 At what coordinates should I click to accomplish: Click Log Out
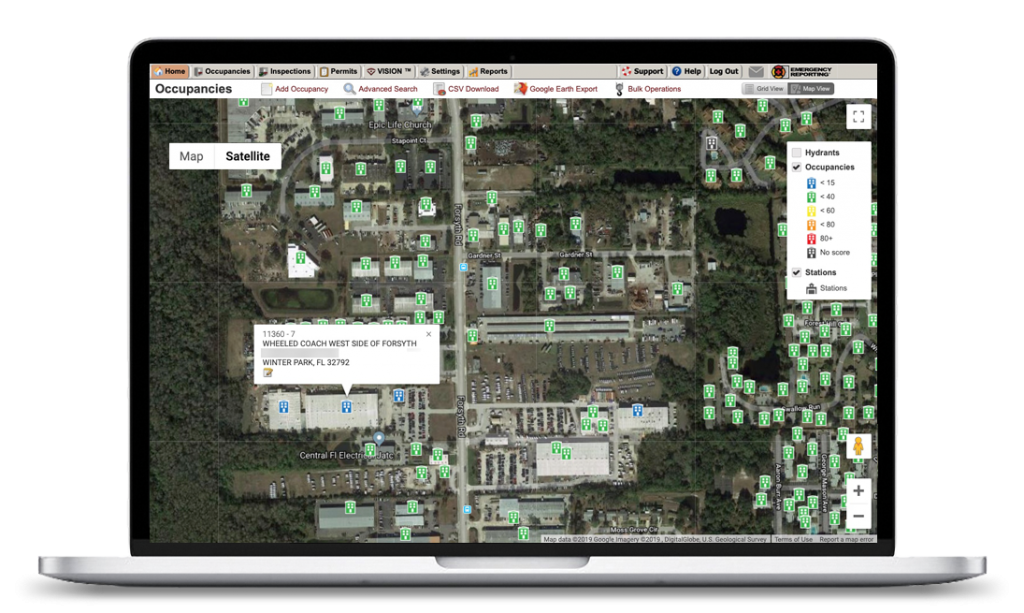(x=724, y=71)
